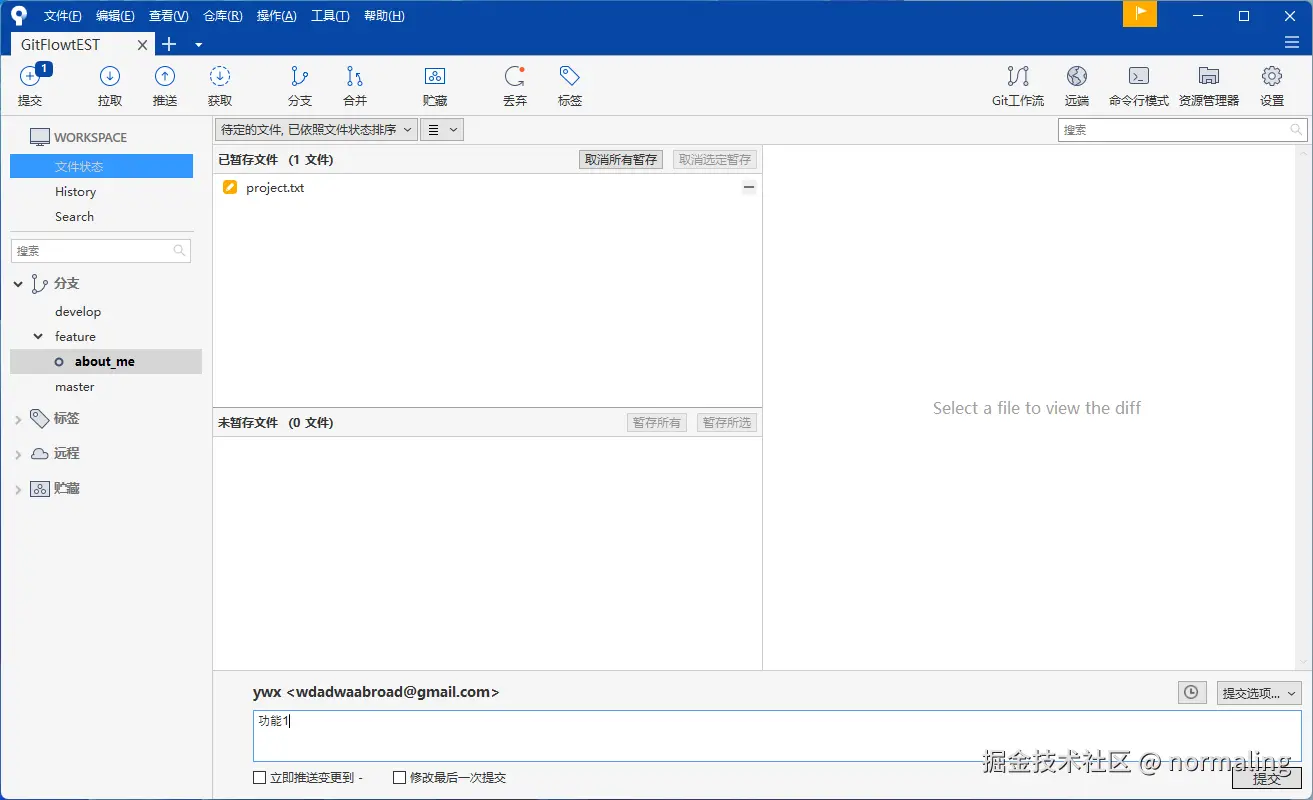
Task: Open 设置 (Settings) gear icon
Action: (x=1272, y=77)
